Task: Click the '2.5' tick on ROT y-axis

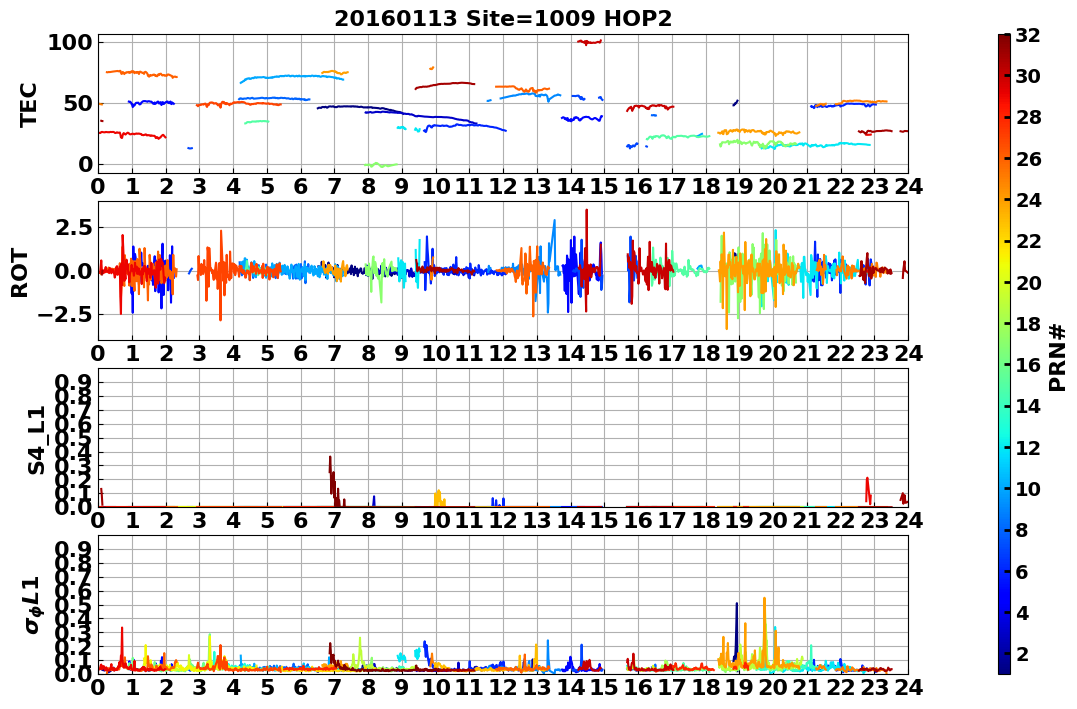Action: coord(73,227)
